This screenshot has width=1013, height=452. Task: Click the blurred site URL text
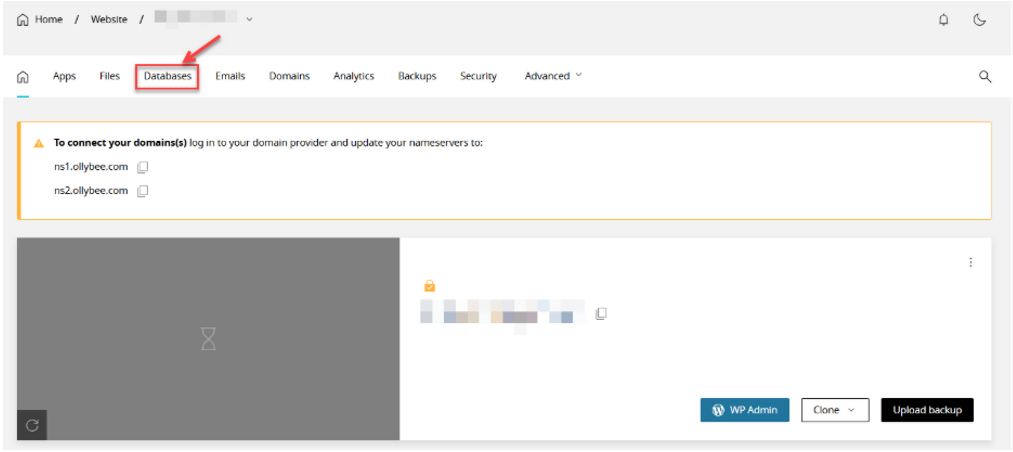click(503, 313)
